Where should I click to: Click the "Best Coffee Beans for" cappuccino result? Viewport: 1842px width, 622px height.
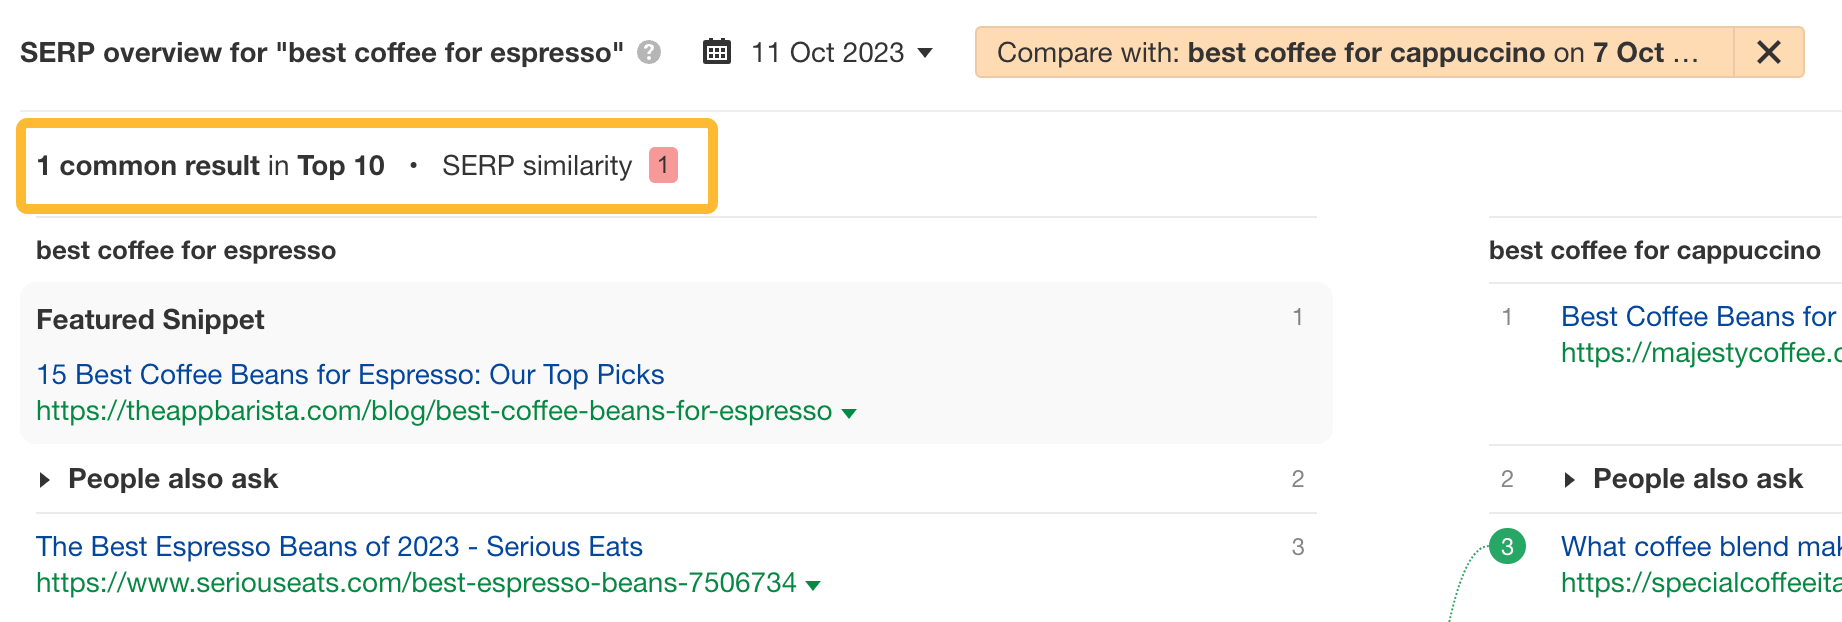coord(1697,316)
